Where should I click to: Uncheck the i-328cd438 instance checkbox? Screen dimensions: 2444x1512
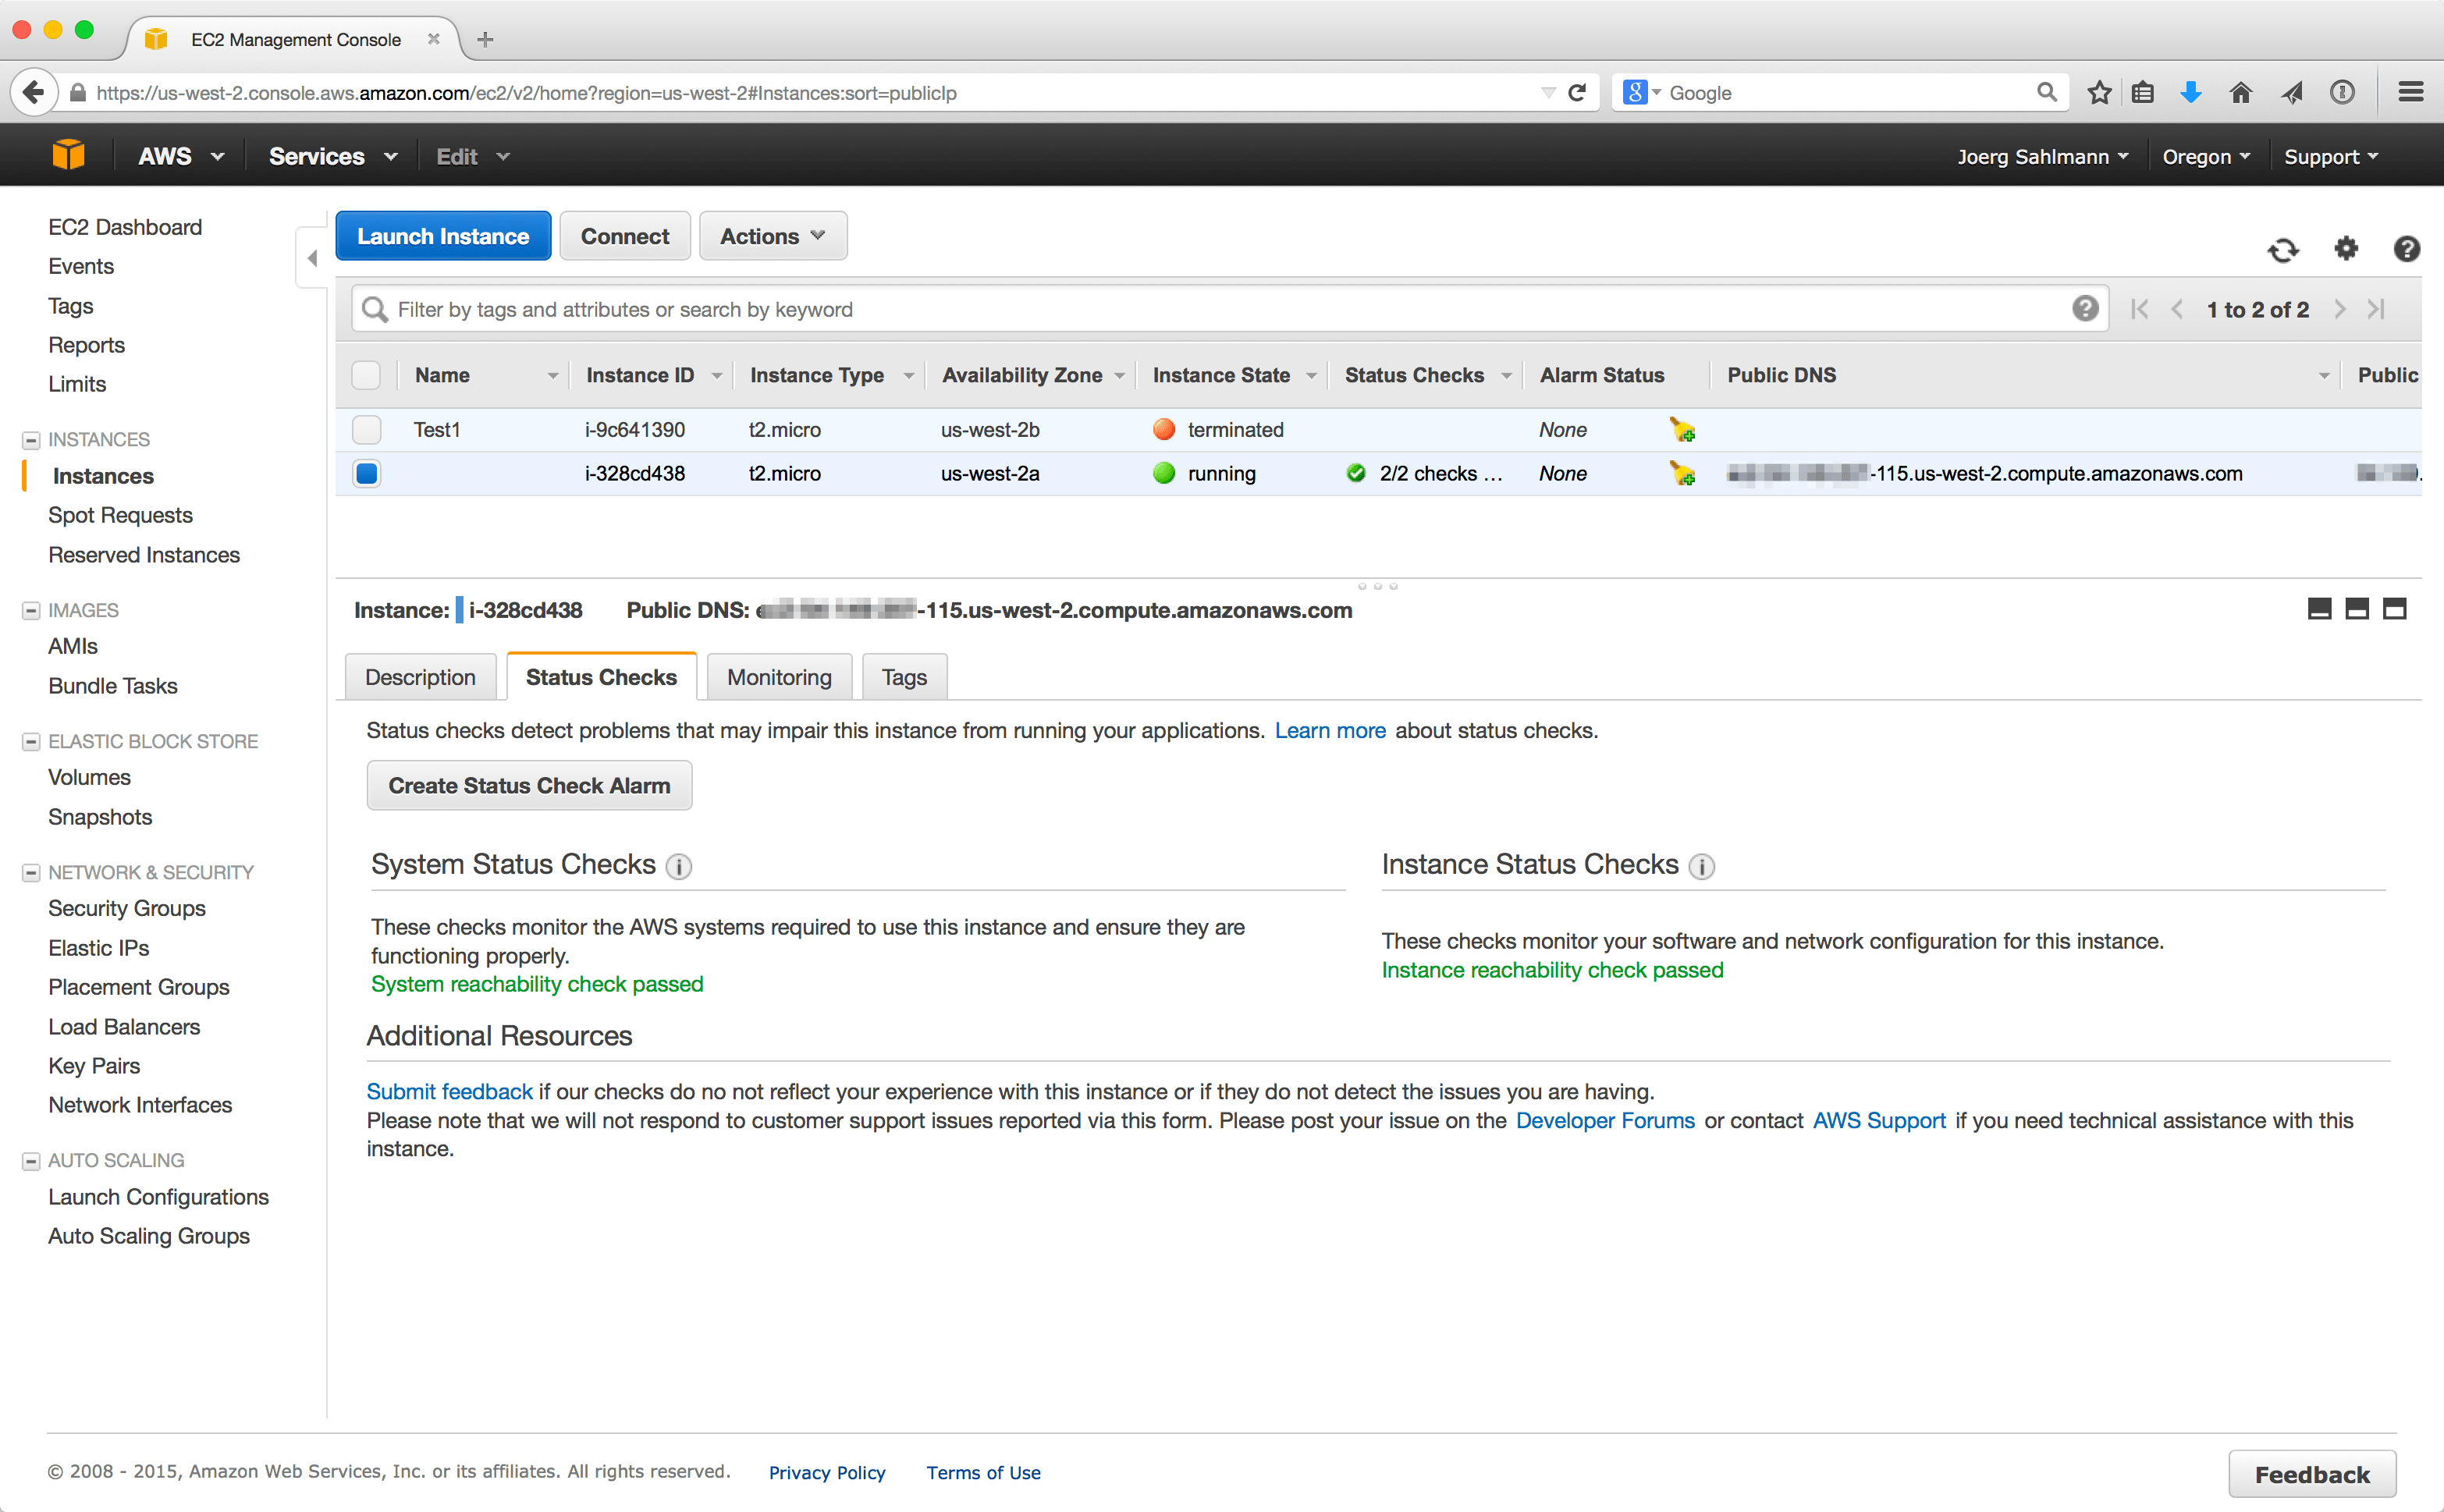pos(367,474)
